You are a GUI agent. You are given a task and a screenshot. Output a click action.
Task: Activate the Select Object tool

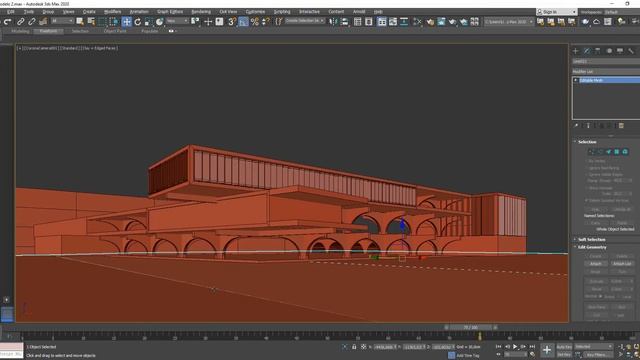(80, 22)
